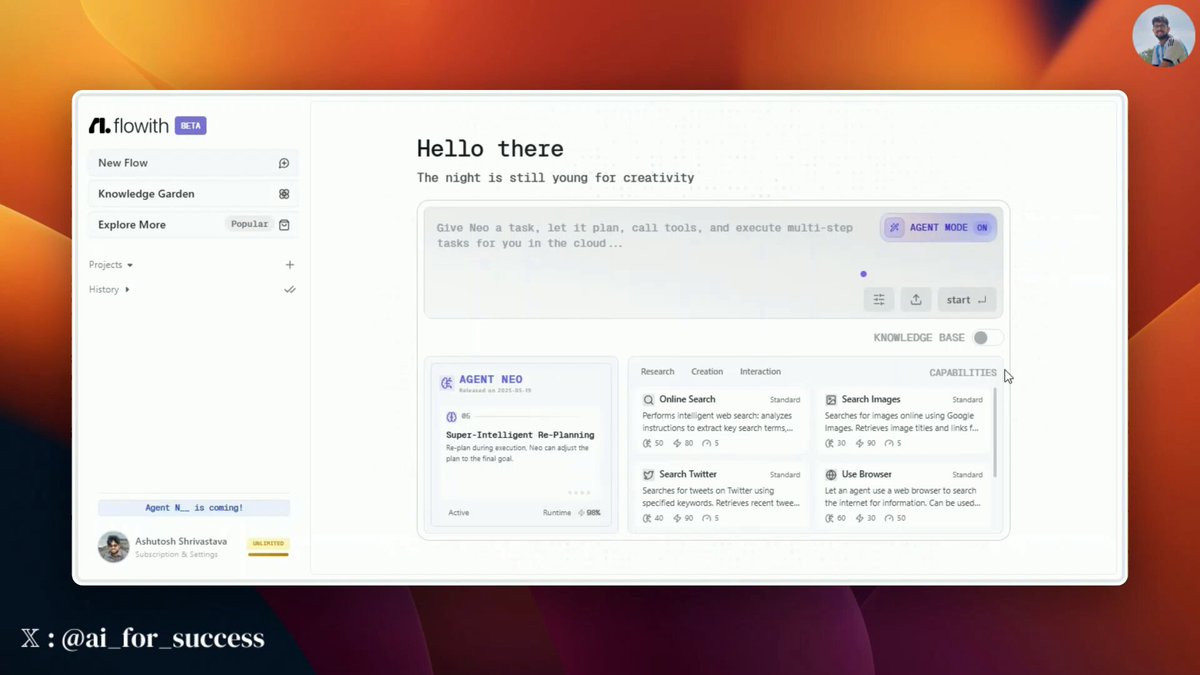Click the History double-check icon
Viewport: 1200px width, 675px height.
coord(290,290)
